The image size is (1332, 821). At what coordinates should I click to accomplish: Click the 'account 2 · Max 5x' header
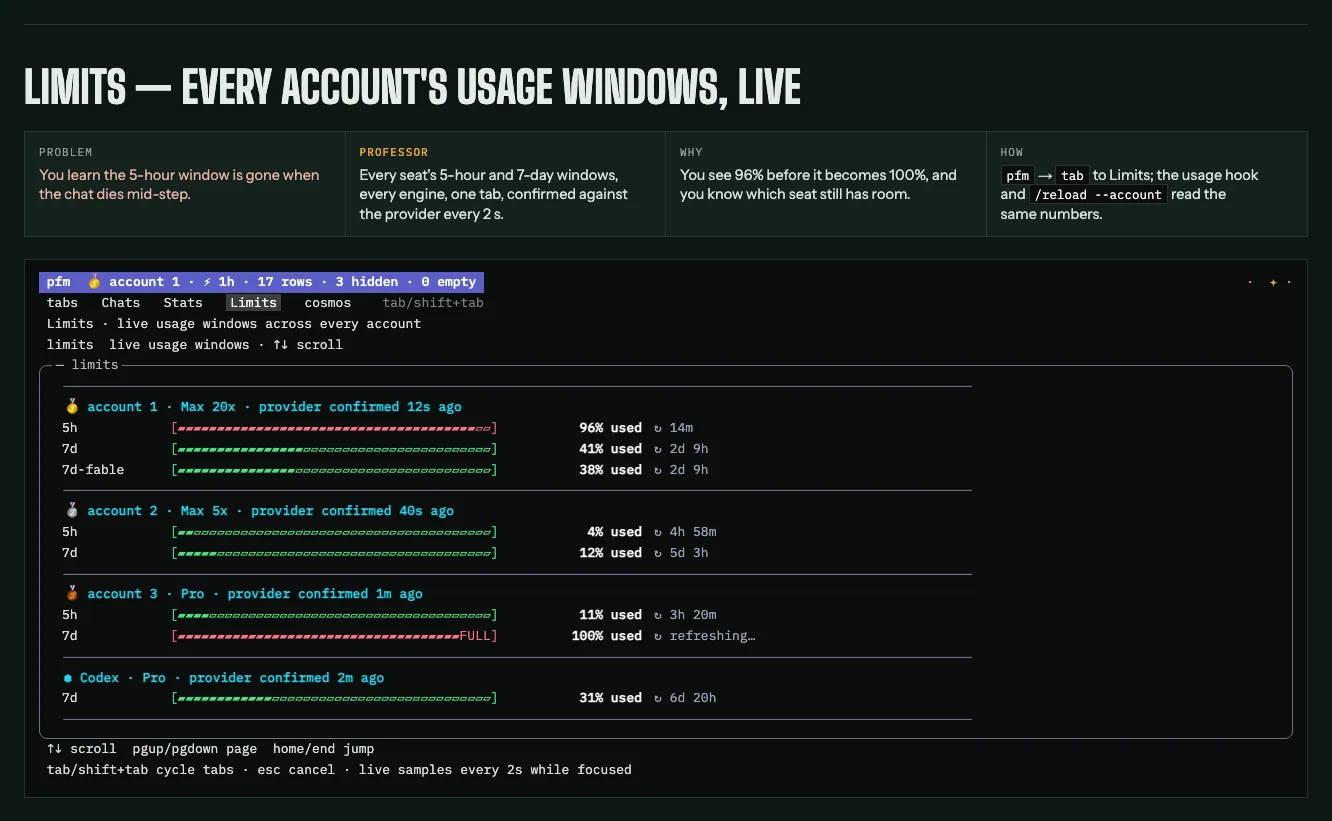point(157,511)
